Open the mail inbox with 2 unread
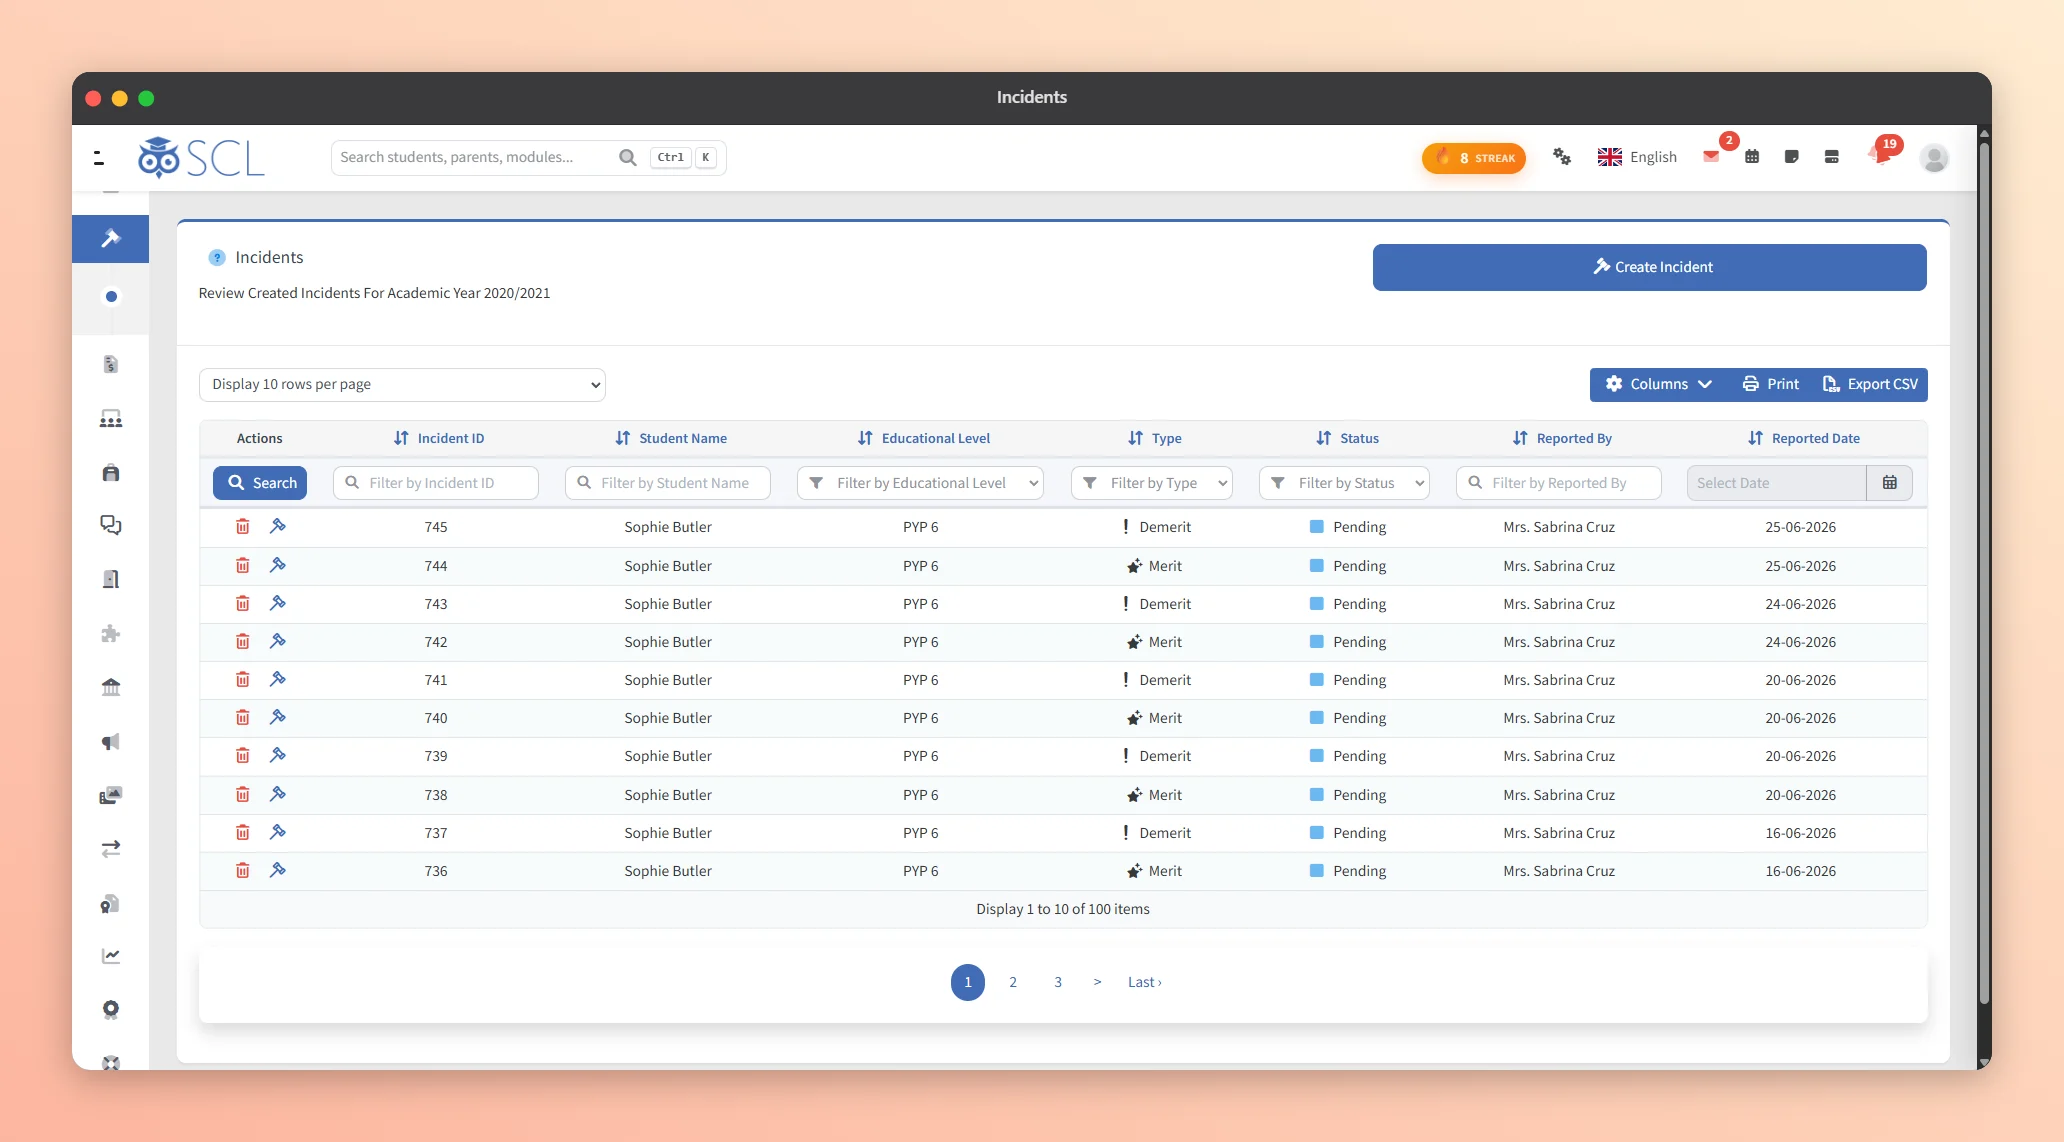2064x1142 pixels. click(1711, 157)
